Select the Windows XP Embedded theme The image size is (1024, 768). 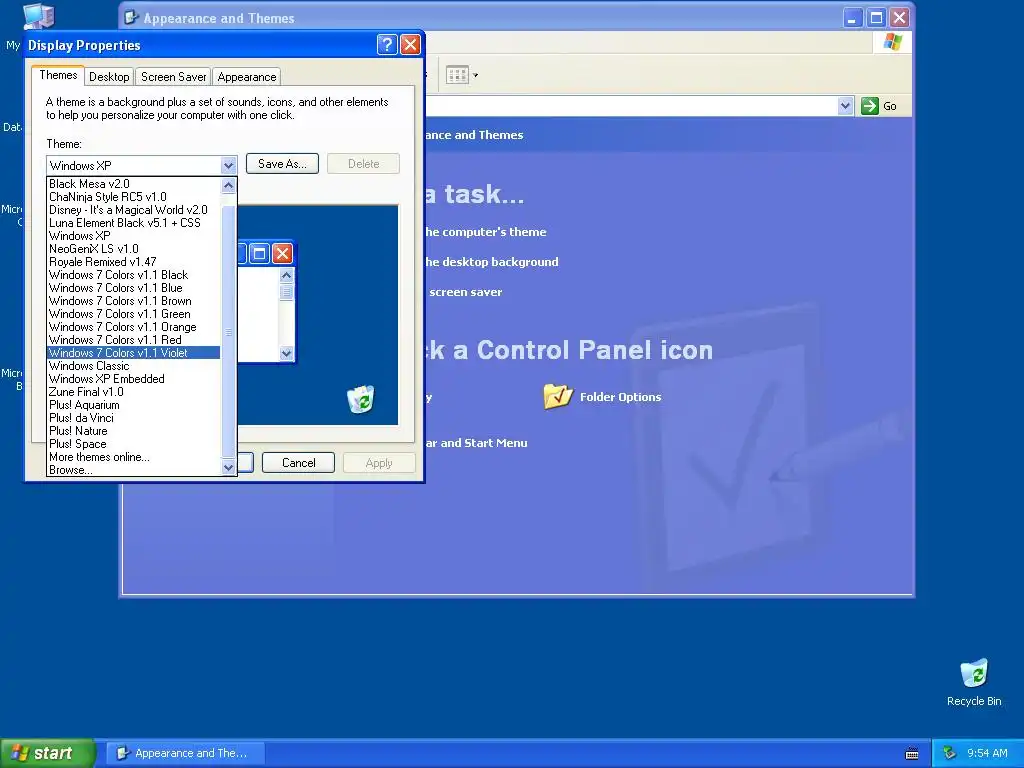point(134,379)
